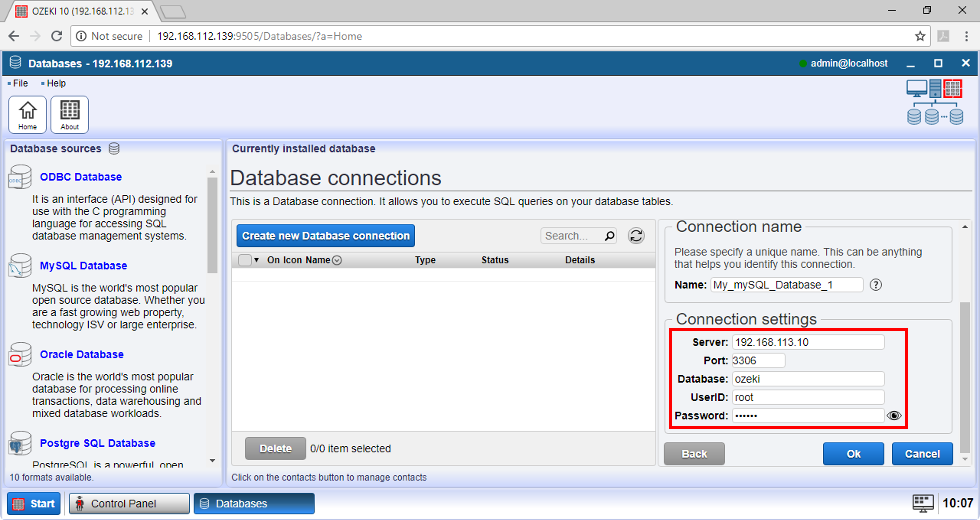The image size is (980, 520).
Task: Open the Name column sort dropdown
Action: pos(337,260)
